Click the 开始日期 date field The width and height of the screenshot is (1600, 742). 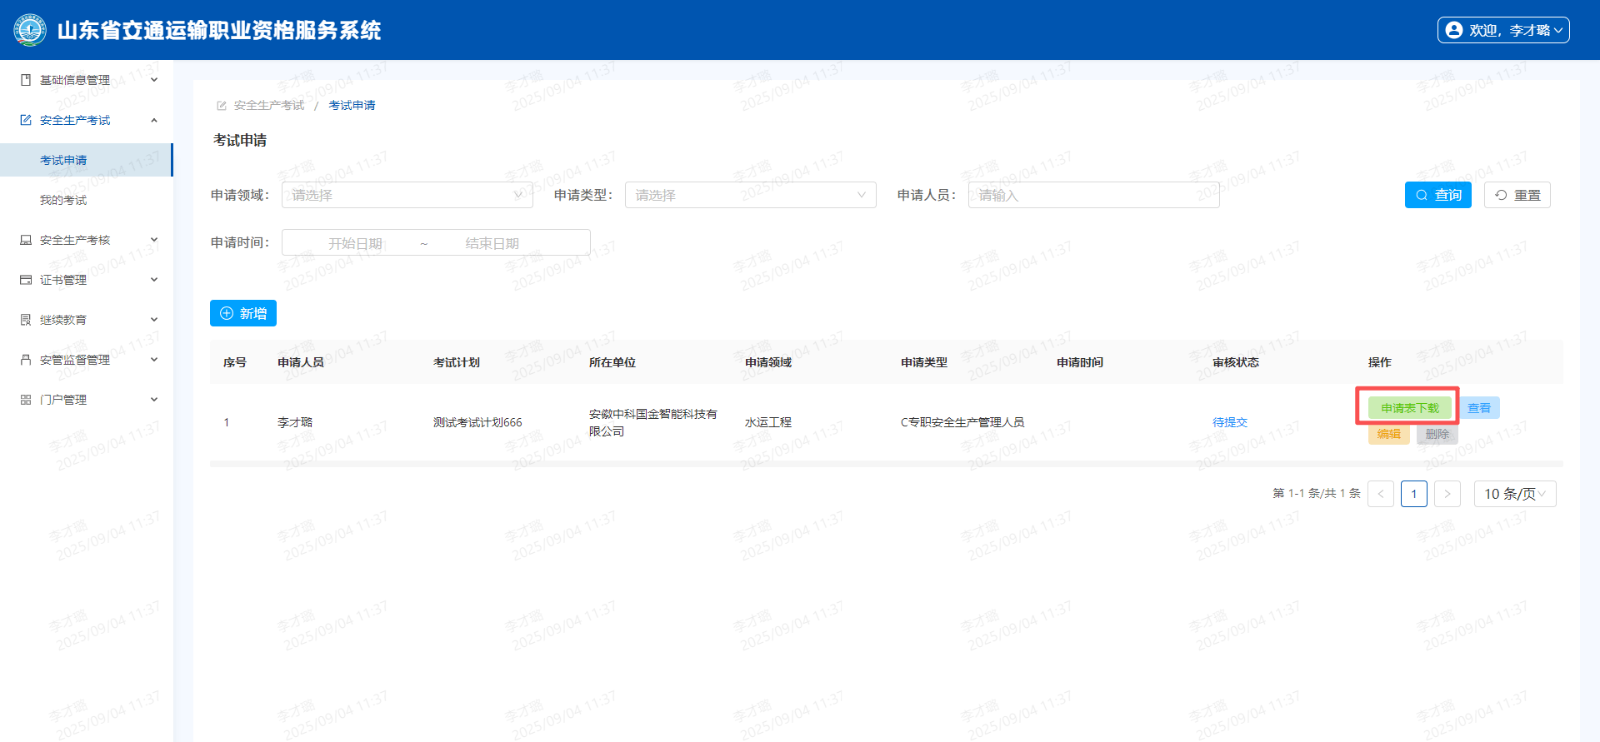(355, 243)
